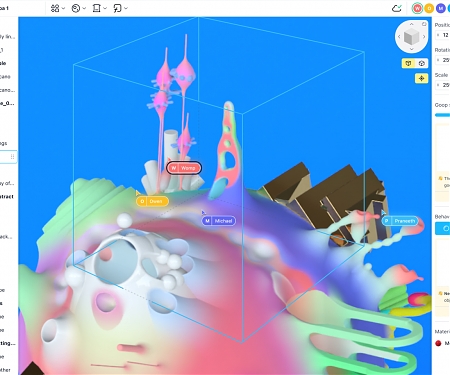Select the purple M collaborator avatar
The width and height of the screenshot is (450, 375).
[441, 8]
